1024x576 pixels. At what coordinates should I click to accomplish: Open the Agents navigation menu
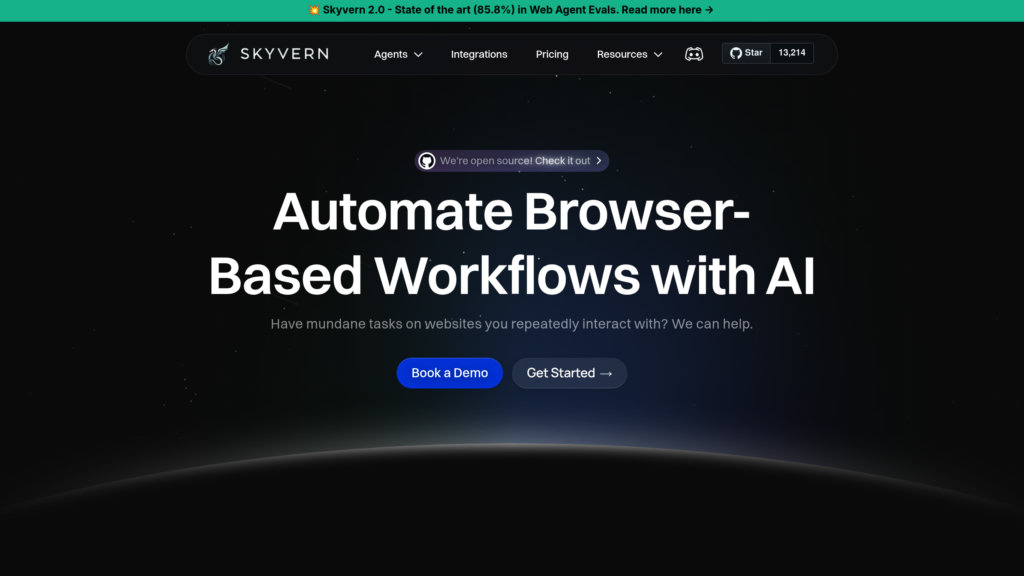coord(390,54)
